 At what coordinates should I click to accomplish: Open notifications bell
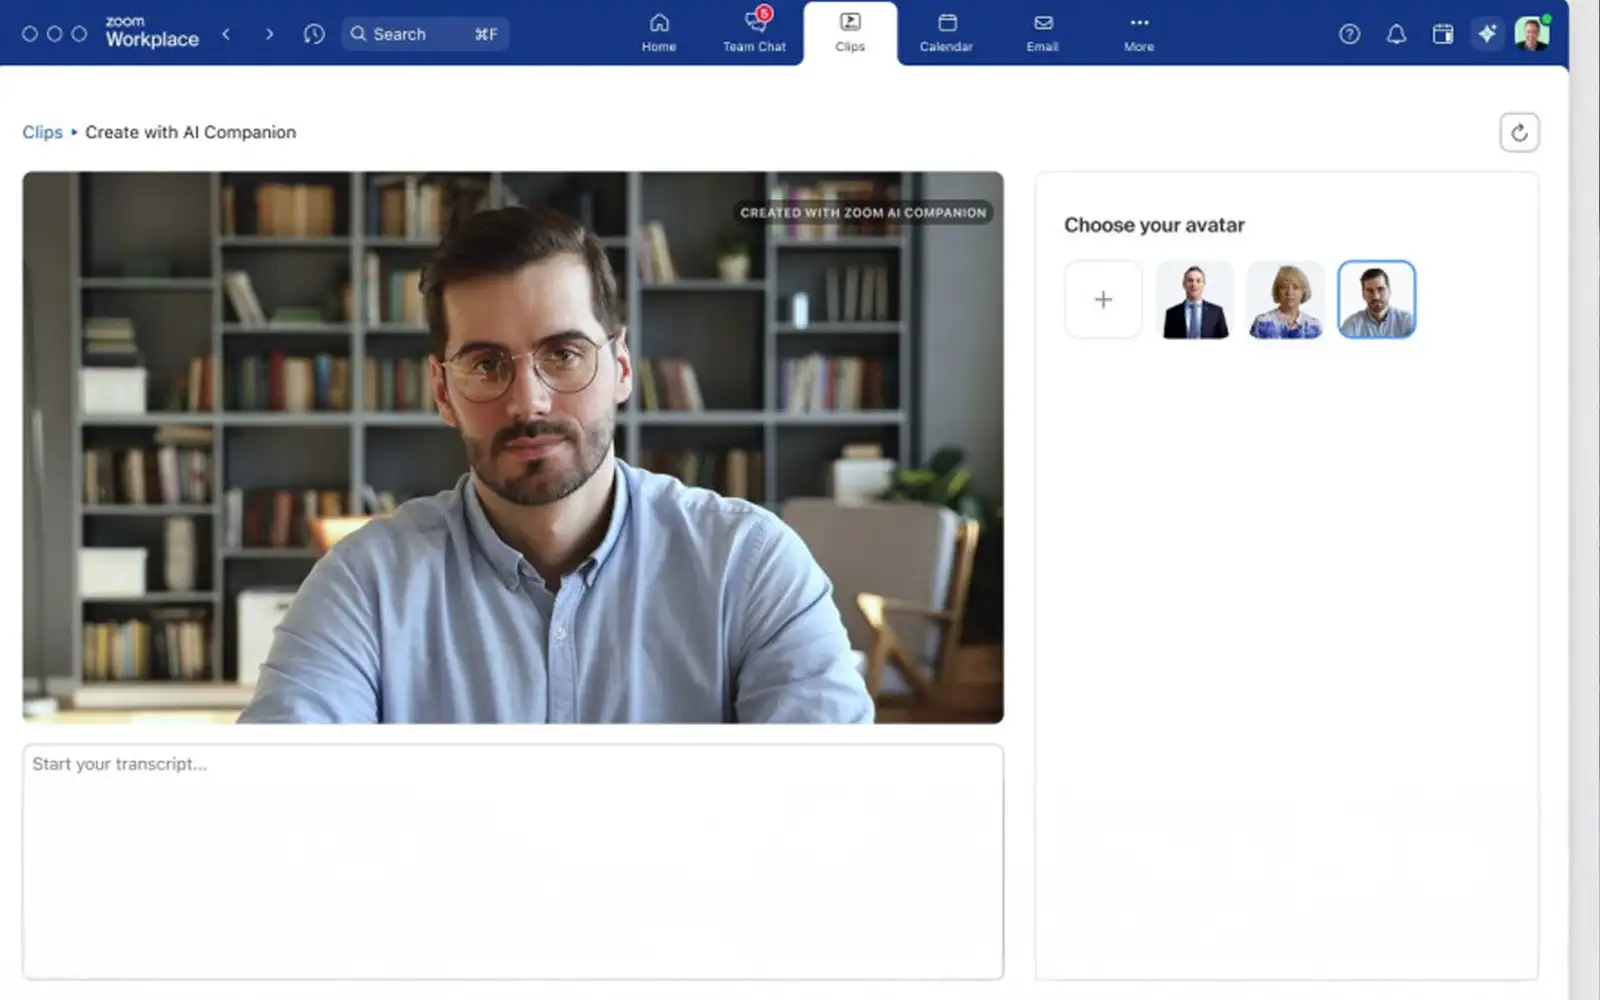point(1396,34)
